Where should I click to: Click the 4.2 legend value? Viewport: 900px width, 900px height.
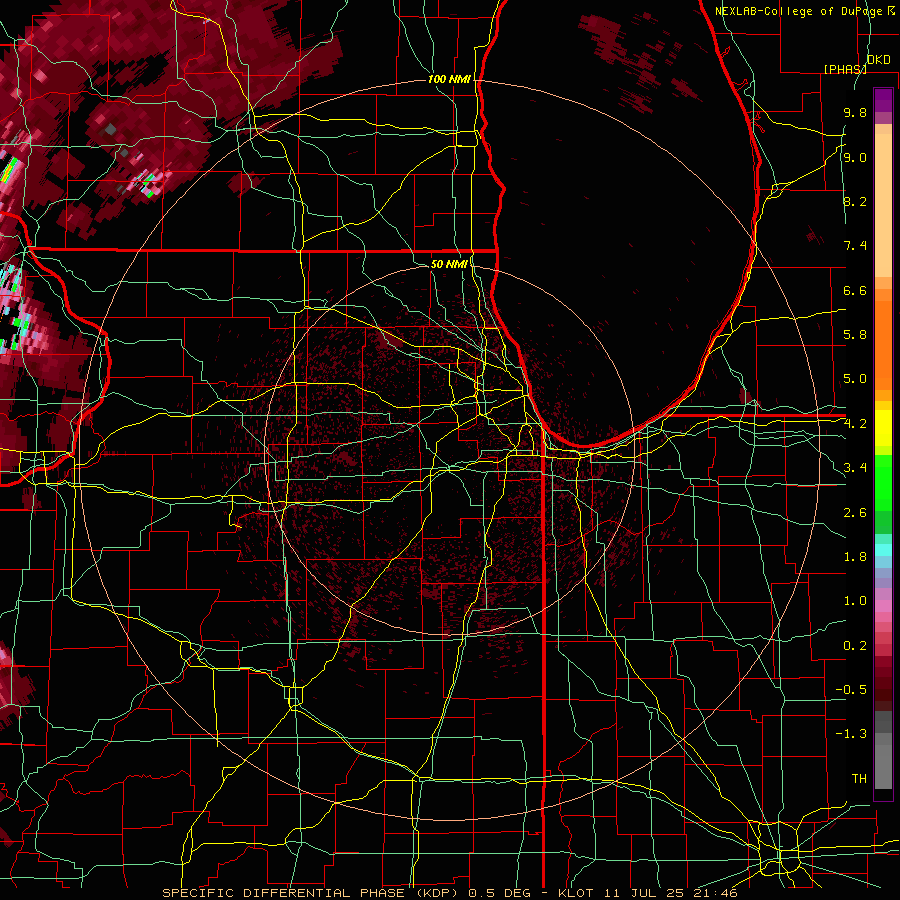[x=855, y=424]
